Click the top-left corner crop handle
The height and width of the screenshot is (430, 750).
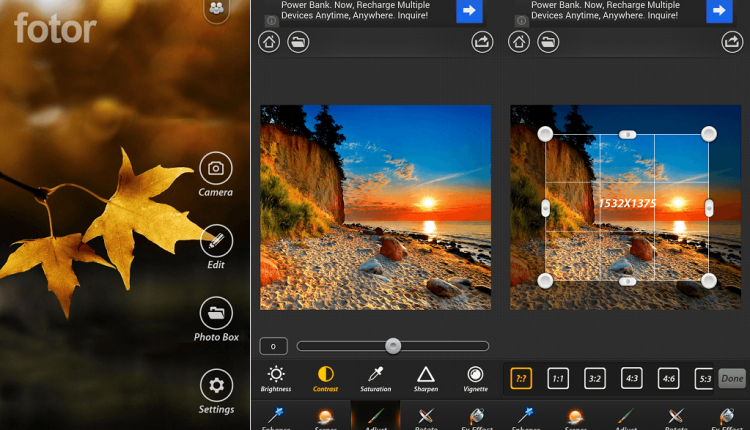(x=546, y=134)
